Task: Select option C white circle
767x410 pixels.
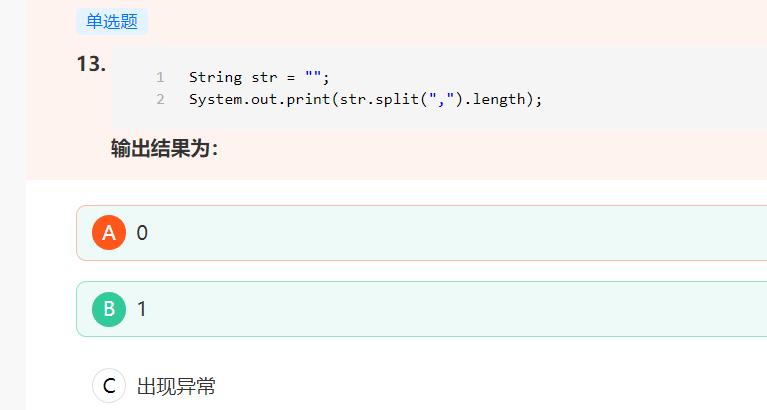Action: (x=109, y=386)
